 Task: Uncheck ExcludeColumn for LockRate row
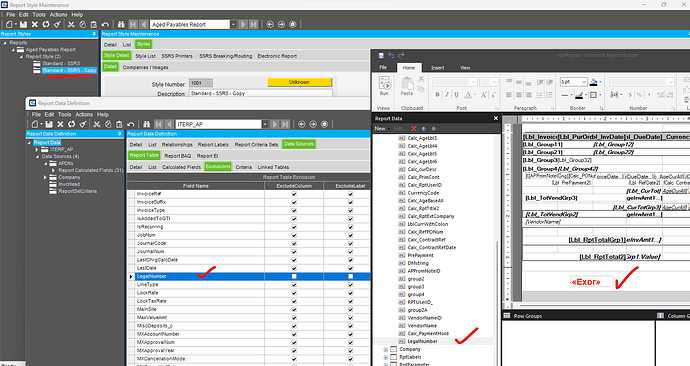tap(294, 293)
